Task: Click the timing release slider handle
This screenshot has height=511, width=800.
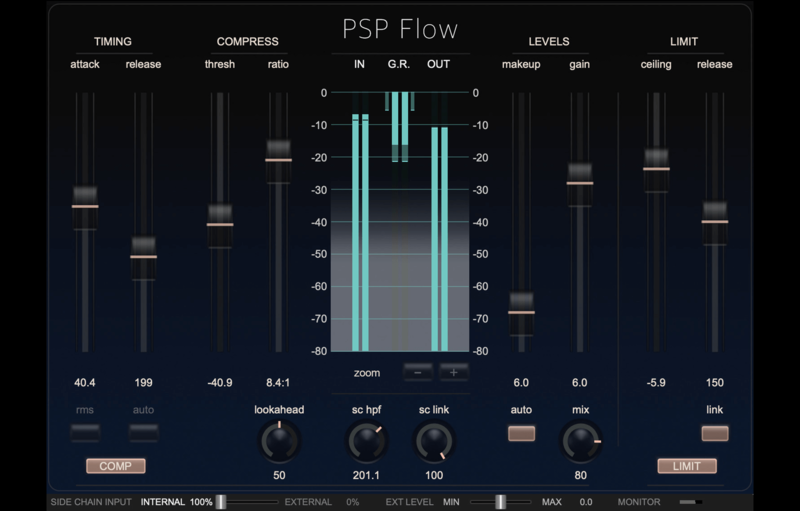Action: click(x=143, y=257)
